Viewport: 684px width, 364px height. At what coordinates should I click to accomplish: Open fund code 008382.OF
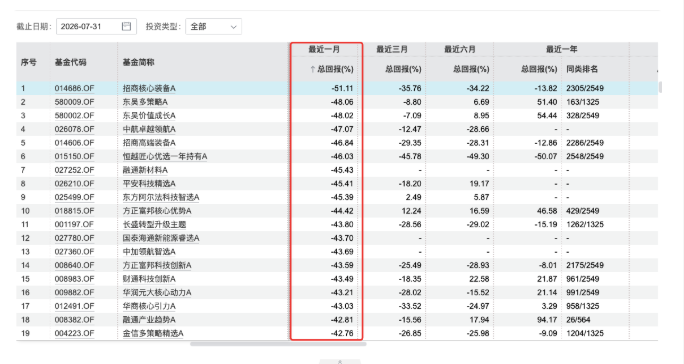(74, 320)
